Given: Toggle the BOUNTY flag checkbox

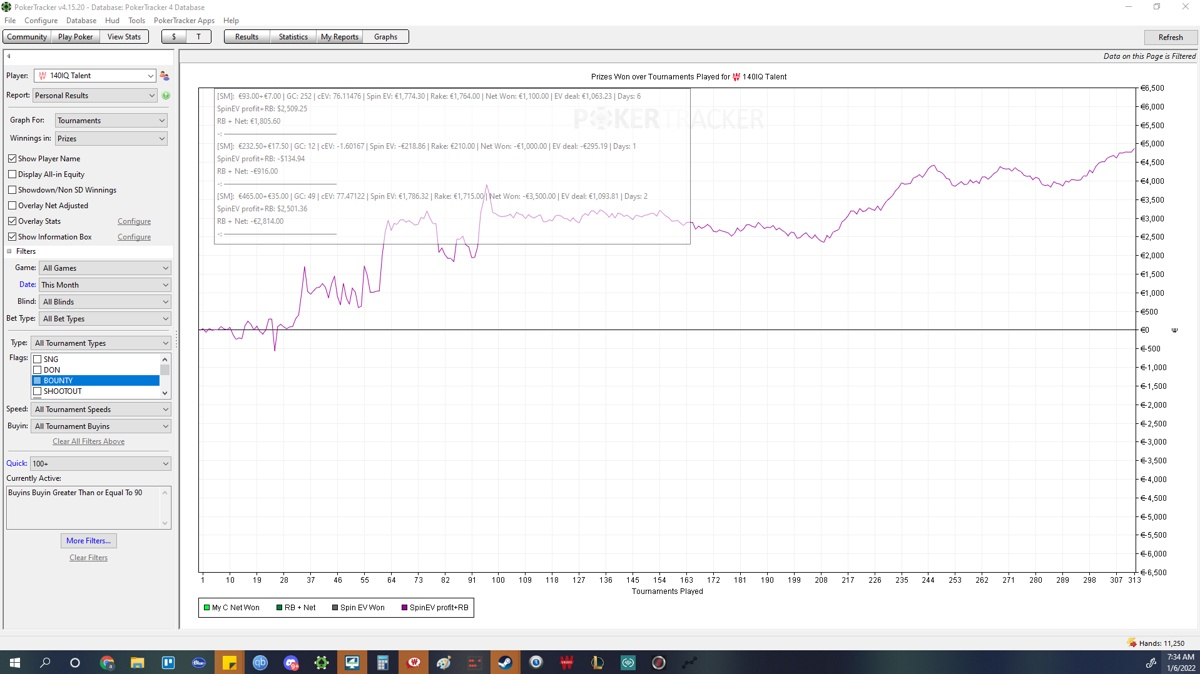Looking at the screenshot, I should point(38,381).
